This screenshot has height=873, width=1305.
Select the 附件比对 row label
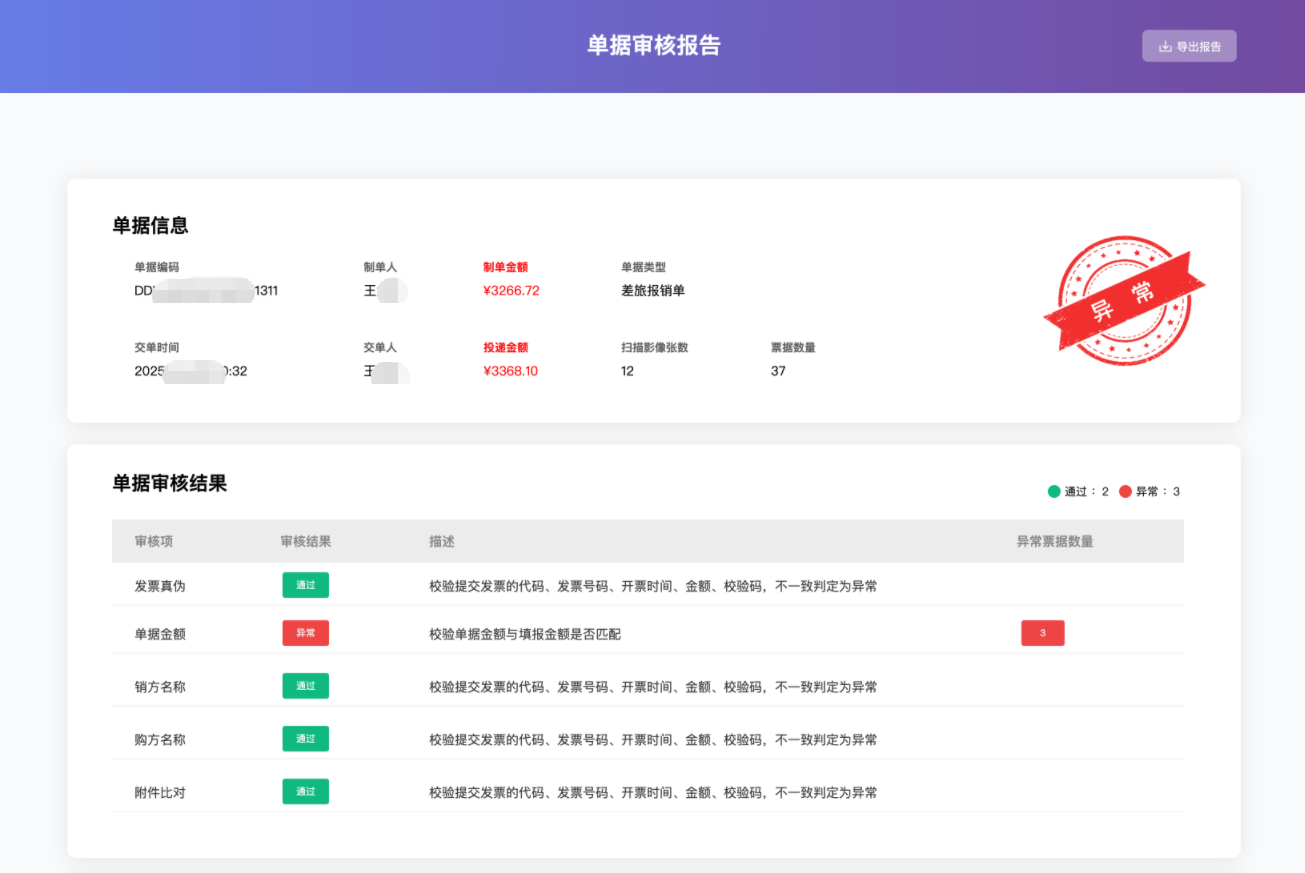click(x=160, y=793)
